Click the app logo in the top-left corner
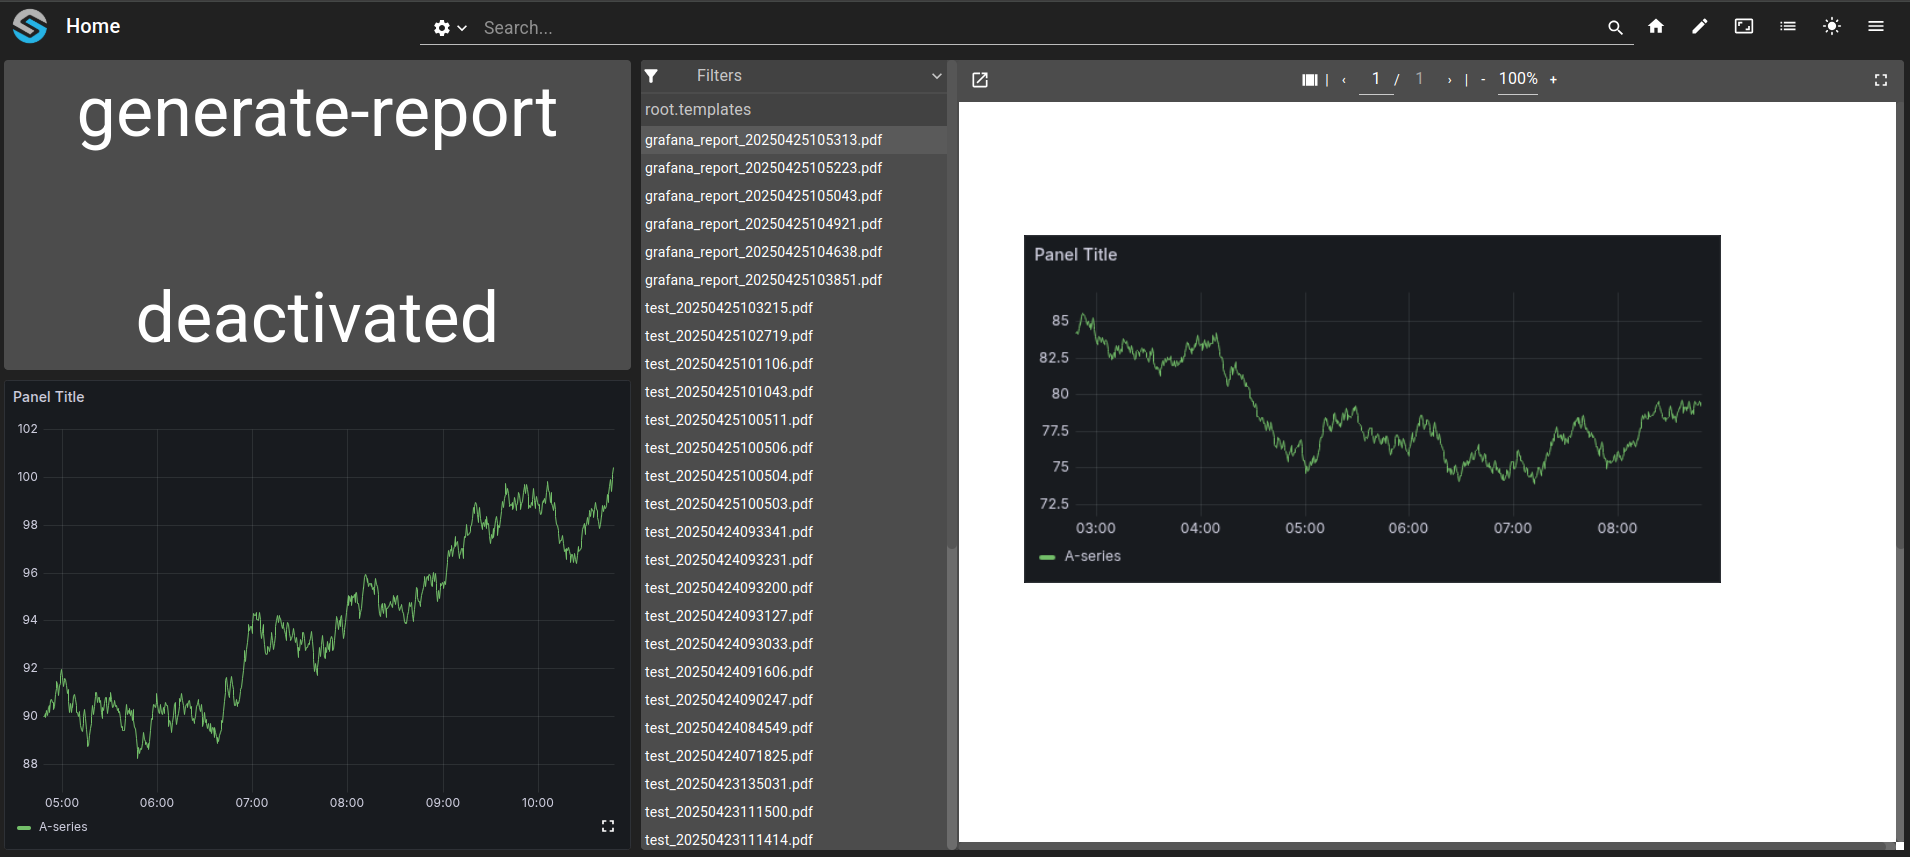Image resolution: width=1910 pixels, height=857 pixels. tap(30, 26)
